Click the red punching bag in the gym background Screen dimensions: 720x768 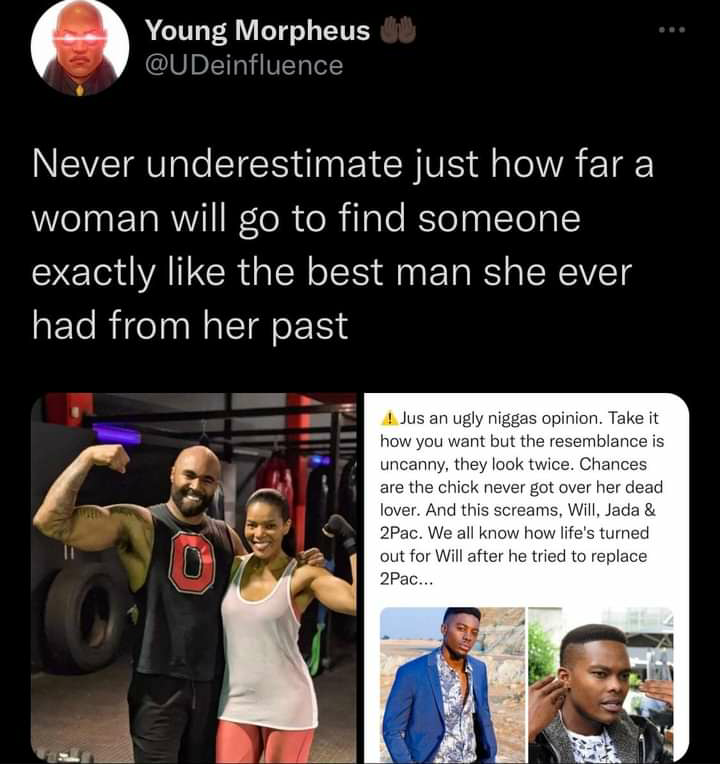[x=274, y=480]
